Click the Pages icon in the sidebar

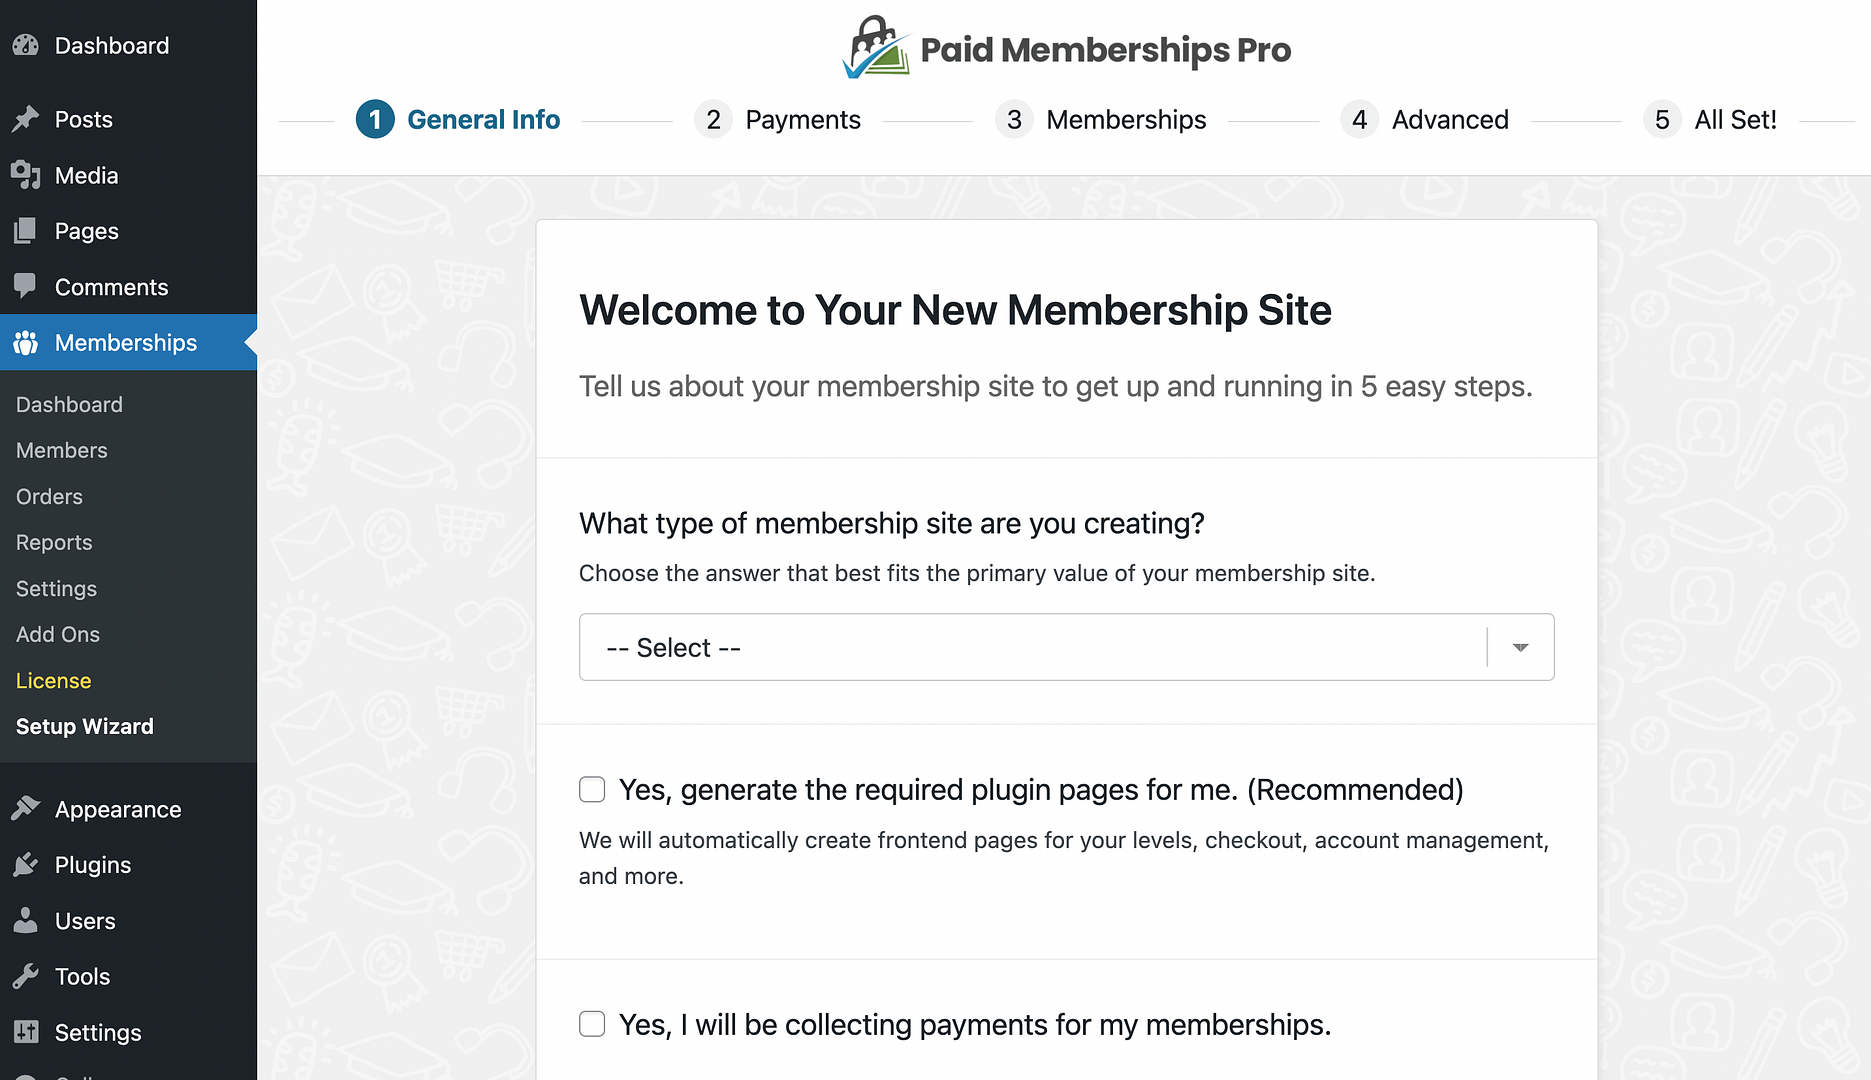[25, 231]
